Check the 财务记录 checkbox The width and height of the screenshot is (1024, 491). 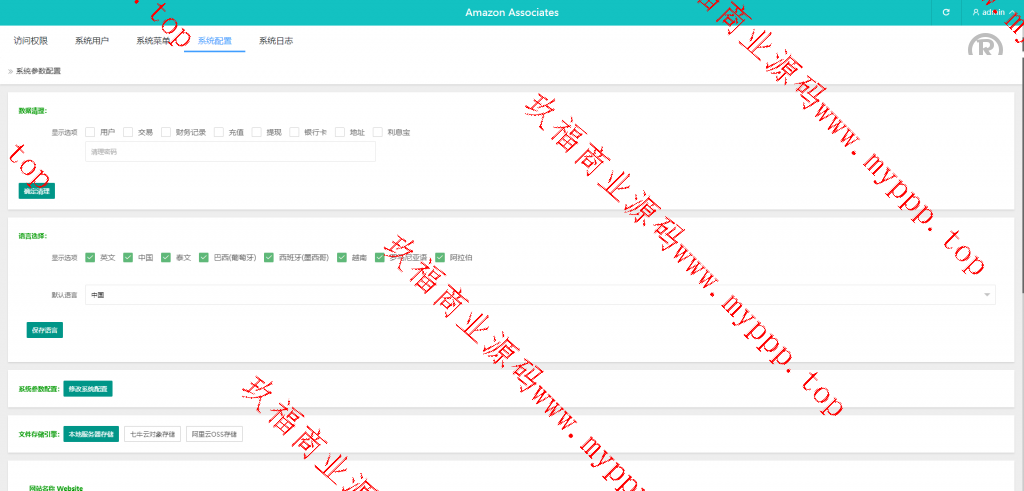[x=166, y=132]
